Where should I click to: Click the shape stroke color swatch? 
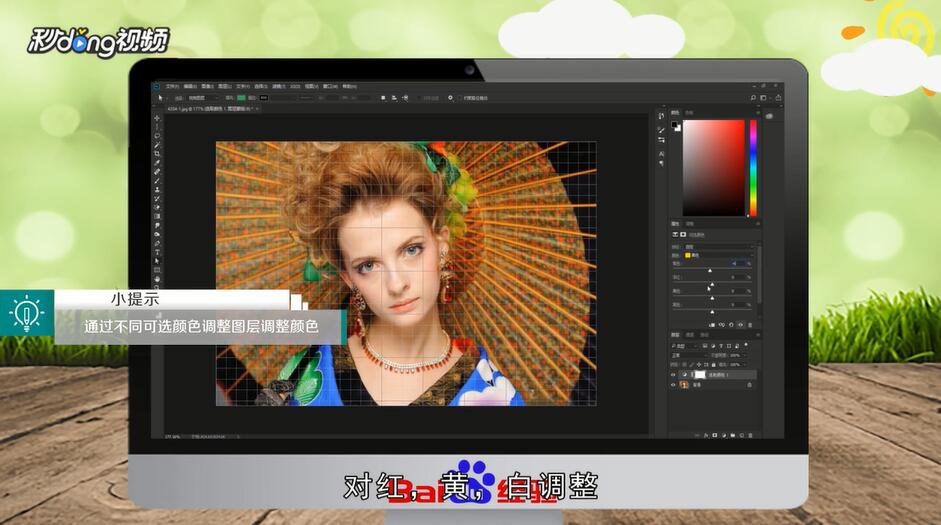tap(263, 98)
